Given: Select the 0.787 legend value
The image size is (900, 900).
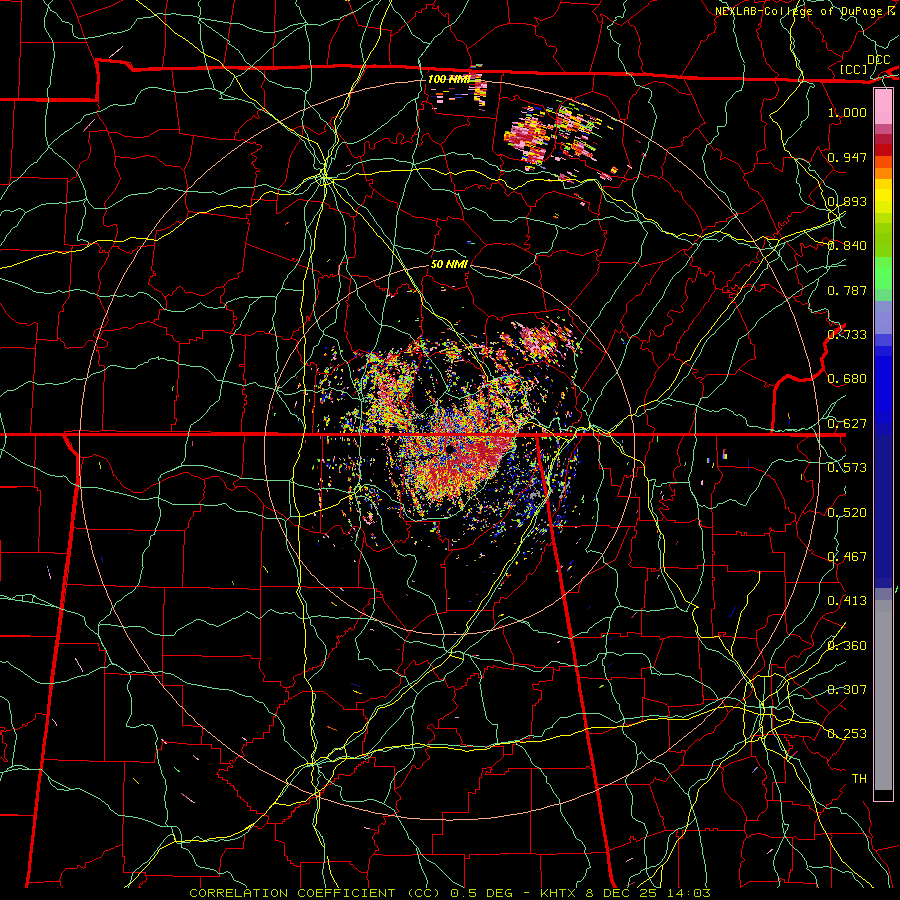Looking at the screenshot, I should click(x=847, y=290).
